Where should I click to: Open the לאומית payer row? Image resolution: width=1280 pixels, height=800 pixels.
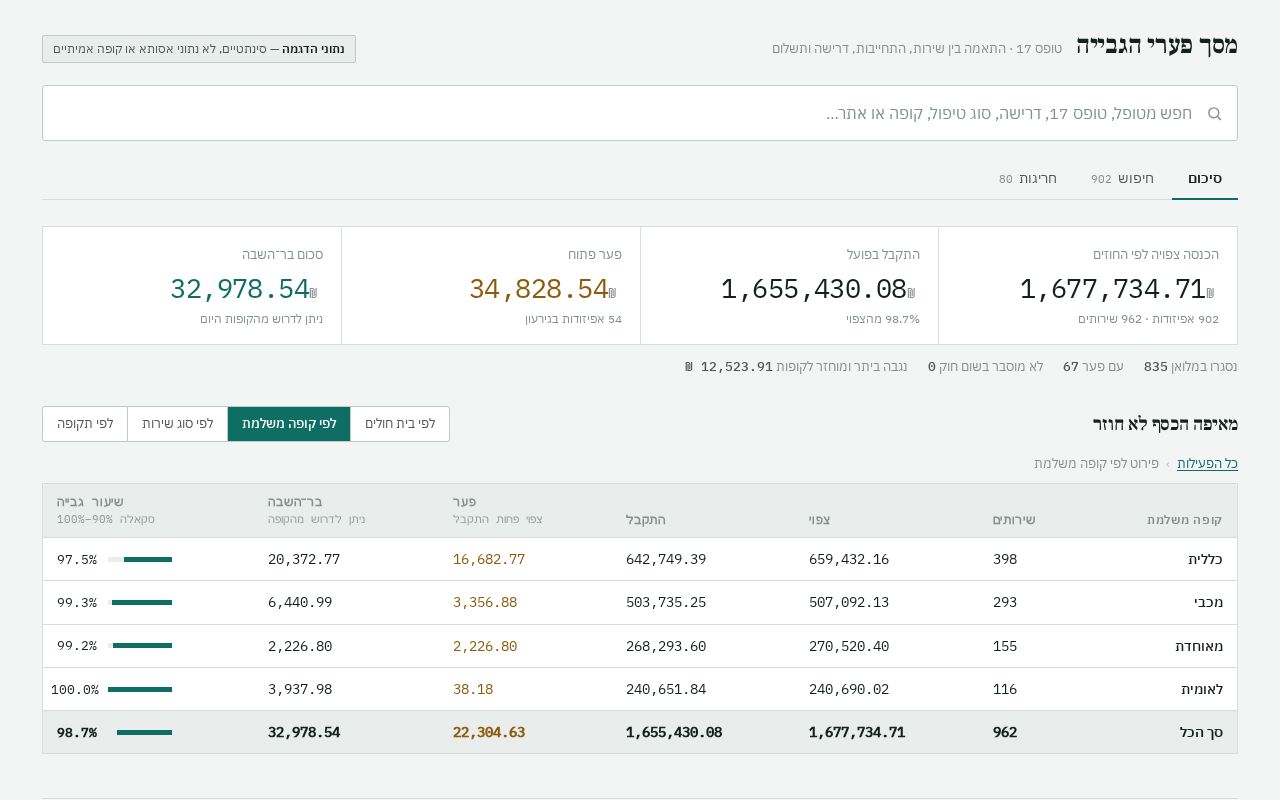pyautogui.click(x=640, y=689)
